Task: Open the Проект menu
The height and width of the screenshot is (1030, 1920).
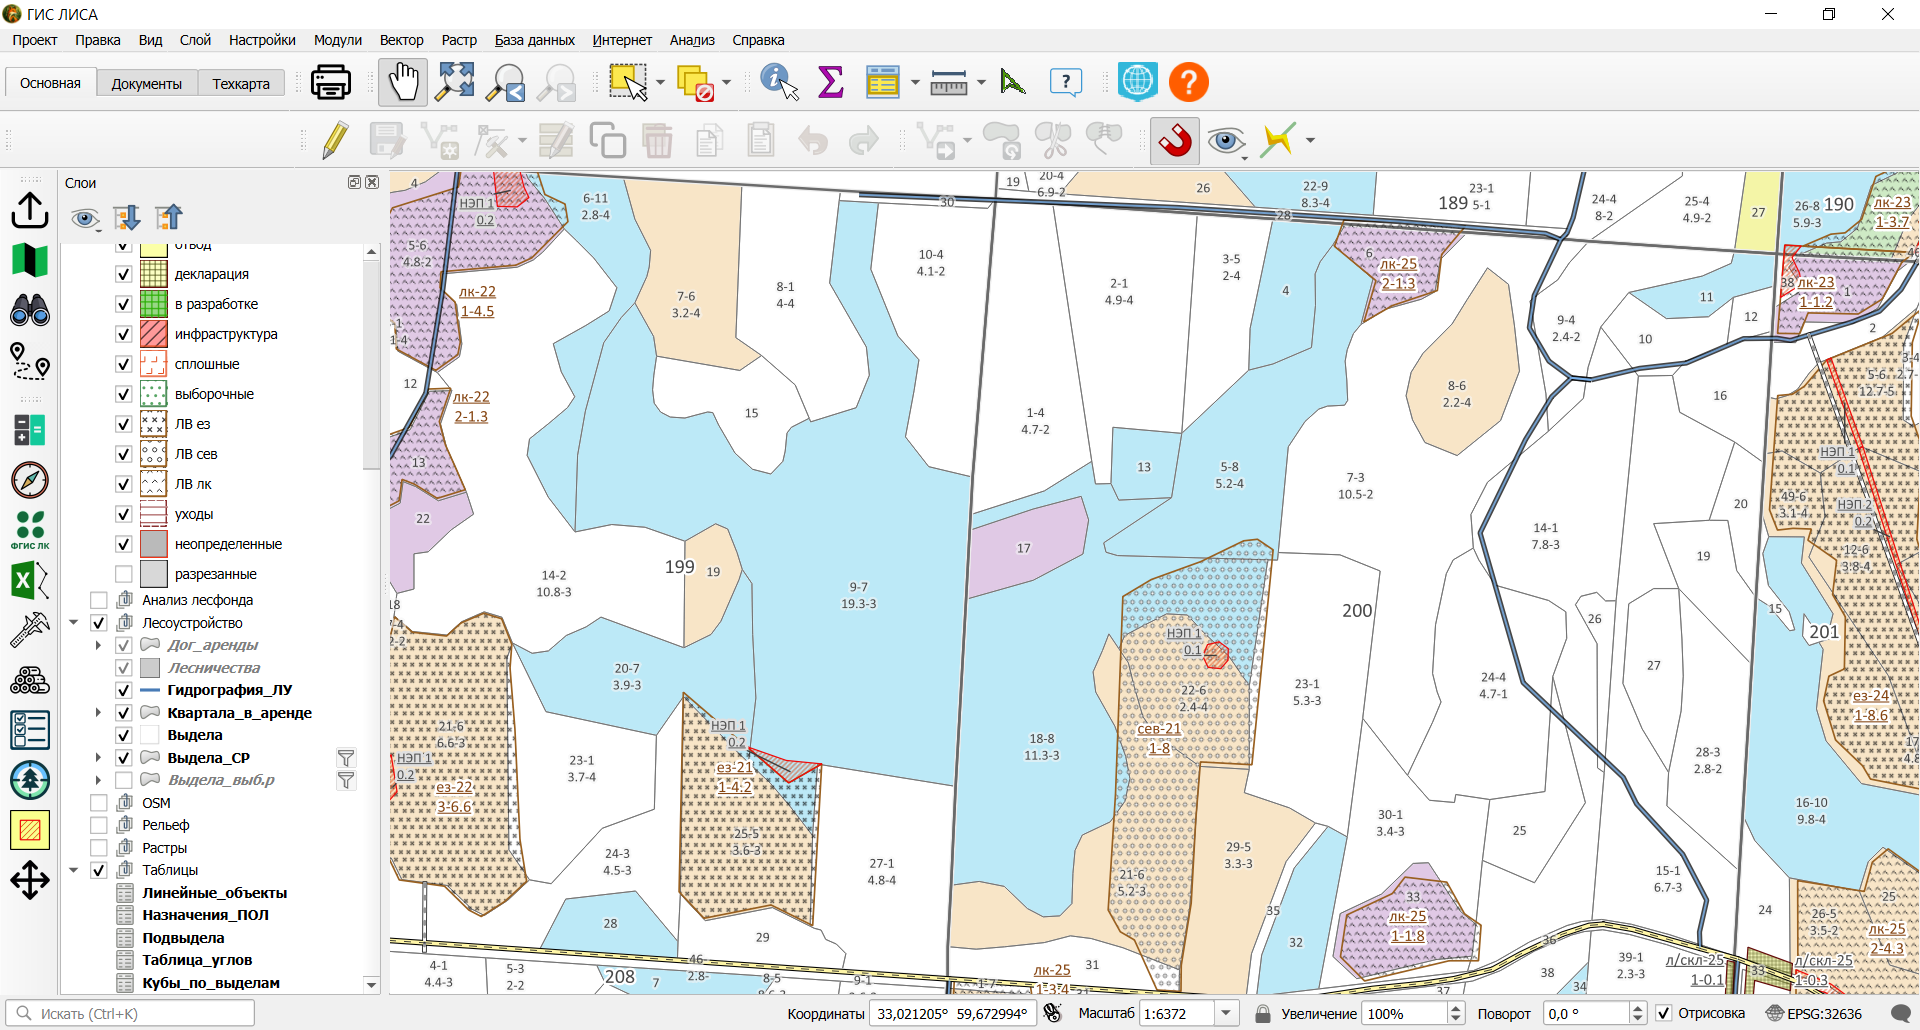Action: [x=35, y=40]
